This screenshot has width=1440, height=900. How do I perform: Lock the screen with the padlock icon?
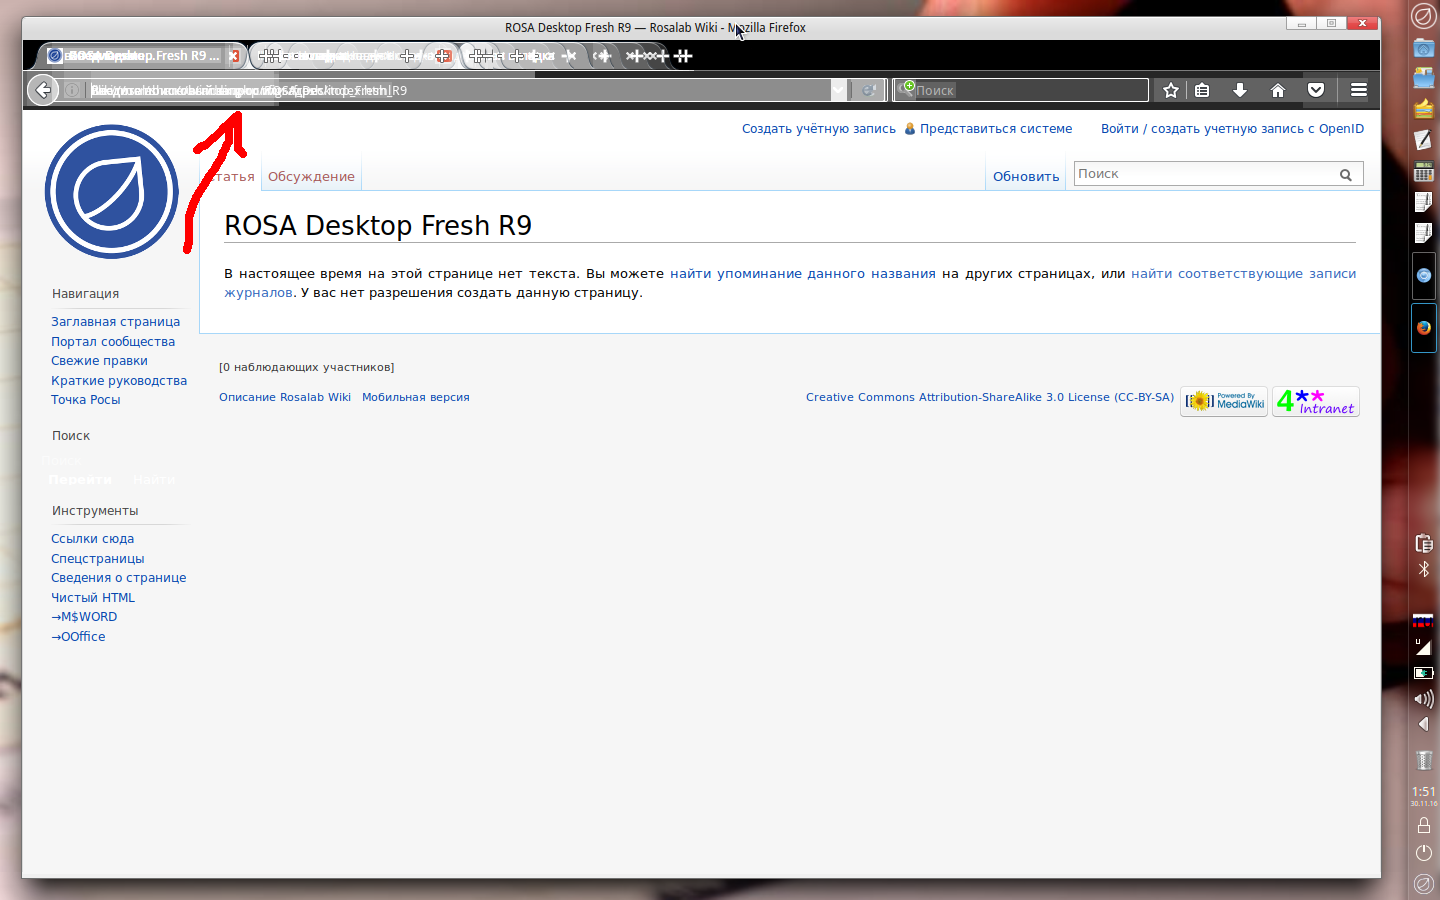(1424, 826)
